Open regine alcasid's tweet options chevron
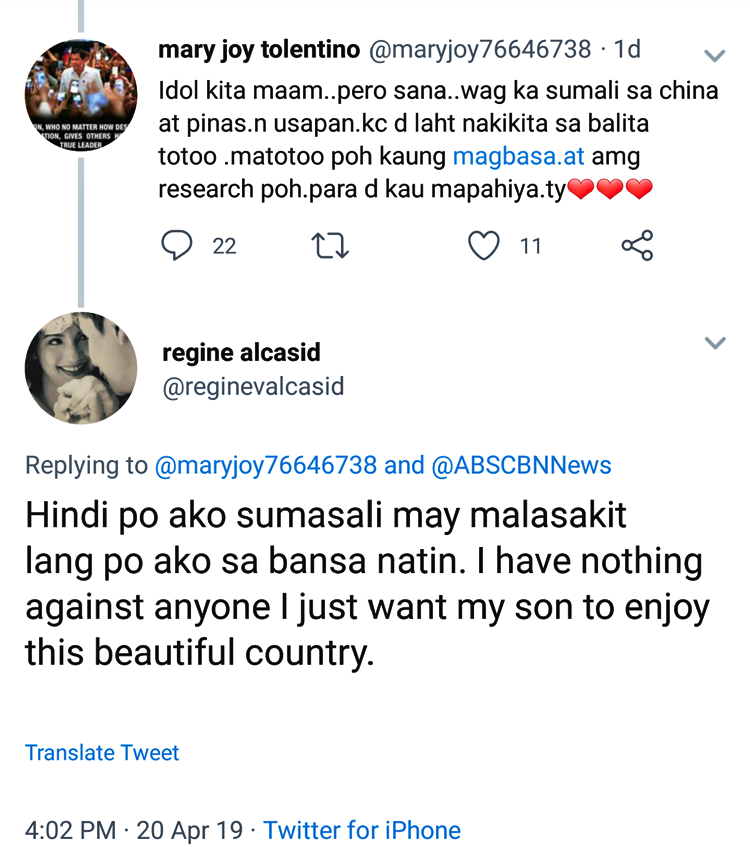 click(x=714, y=343)
